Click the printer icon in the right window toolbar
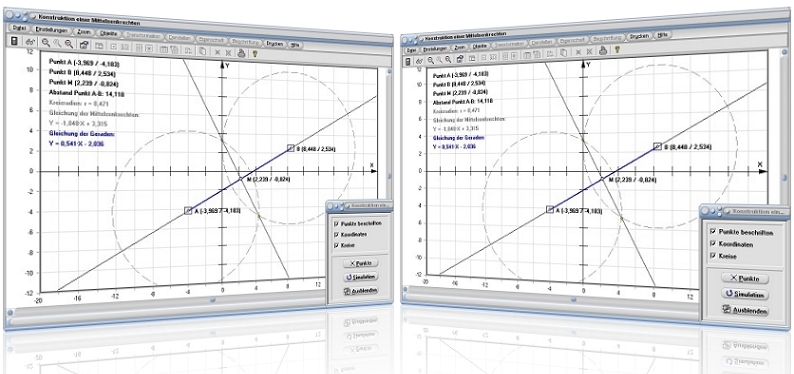Image resolution: width=794 pixels, height=374 pixels. pyautogui.click(x=603, y=50)
